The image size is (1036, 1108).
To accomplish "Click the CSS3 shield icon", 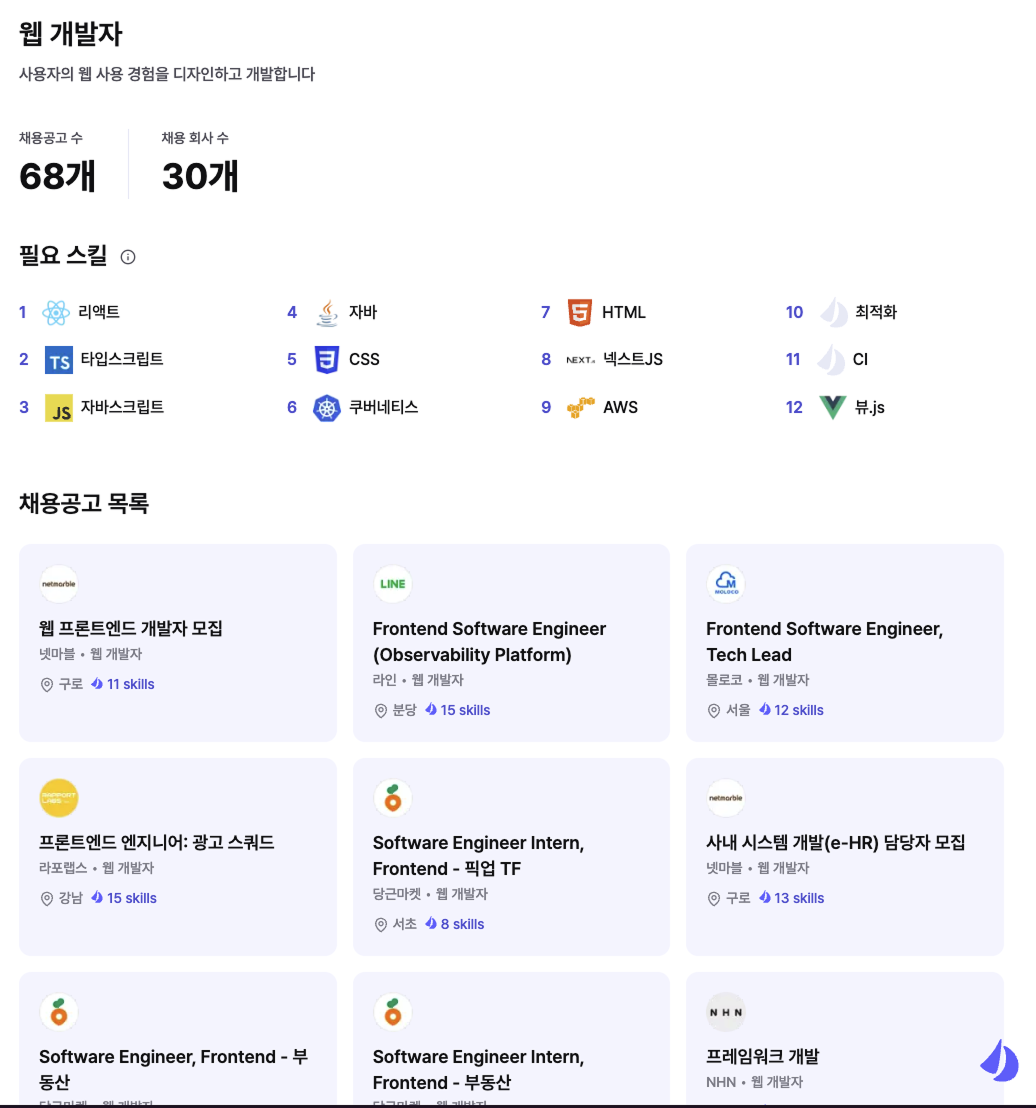I will (327, 360).
